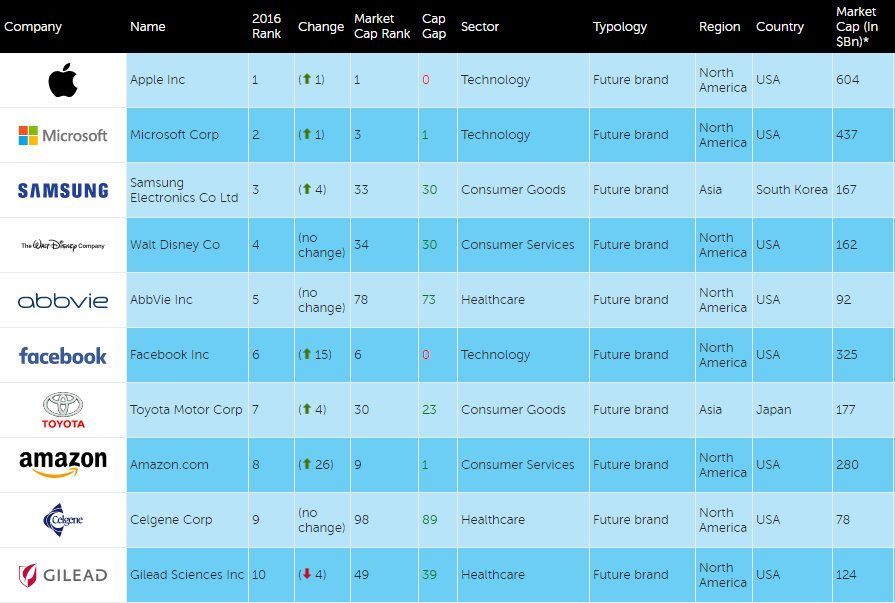Select the Walt Disney Company logo
The width and height of the screenshot is (895, 603).
pos(62,244)
